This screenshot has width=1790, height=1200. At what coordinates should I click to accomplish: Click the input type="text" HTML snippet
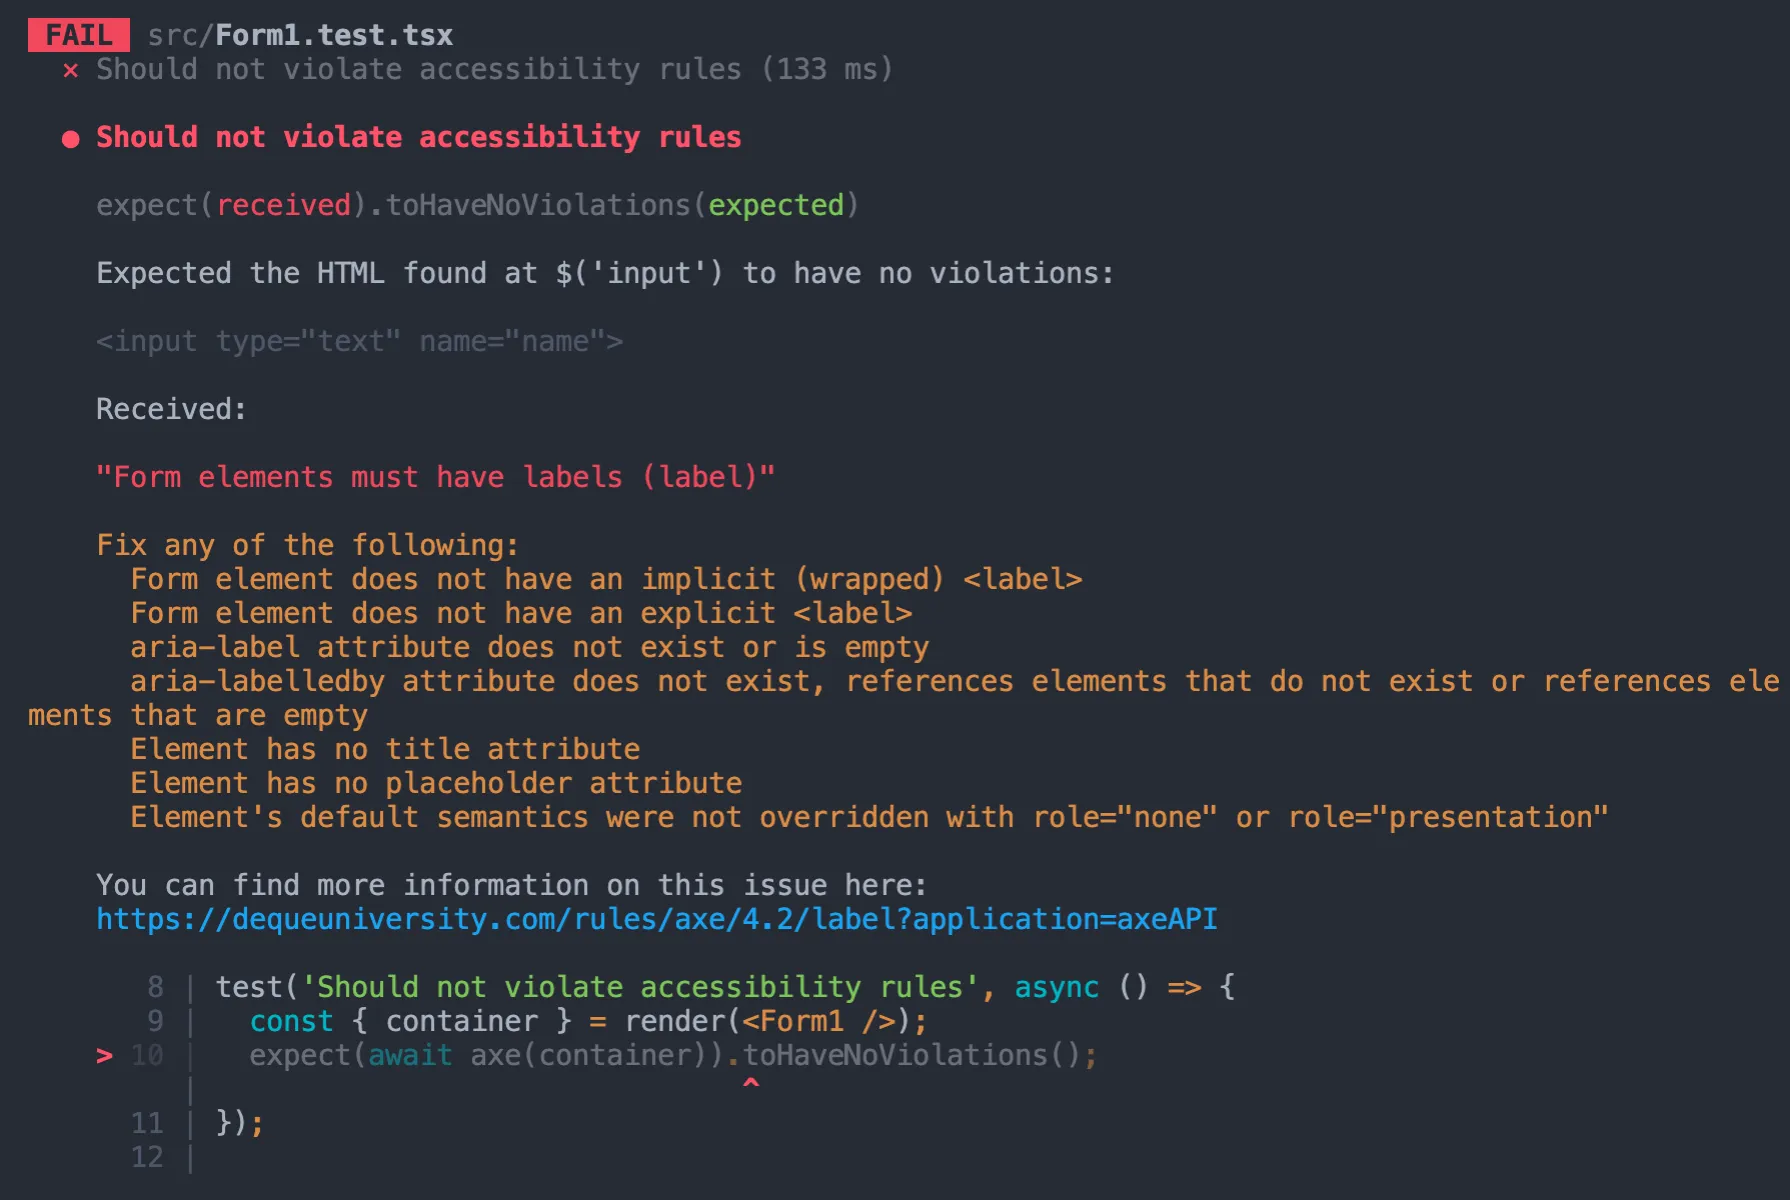click(x=359, y=341)
